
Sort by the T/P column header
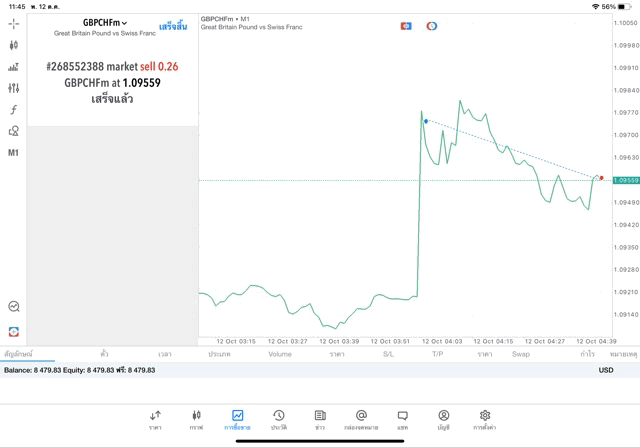(x=438, y=354)
